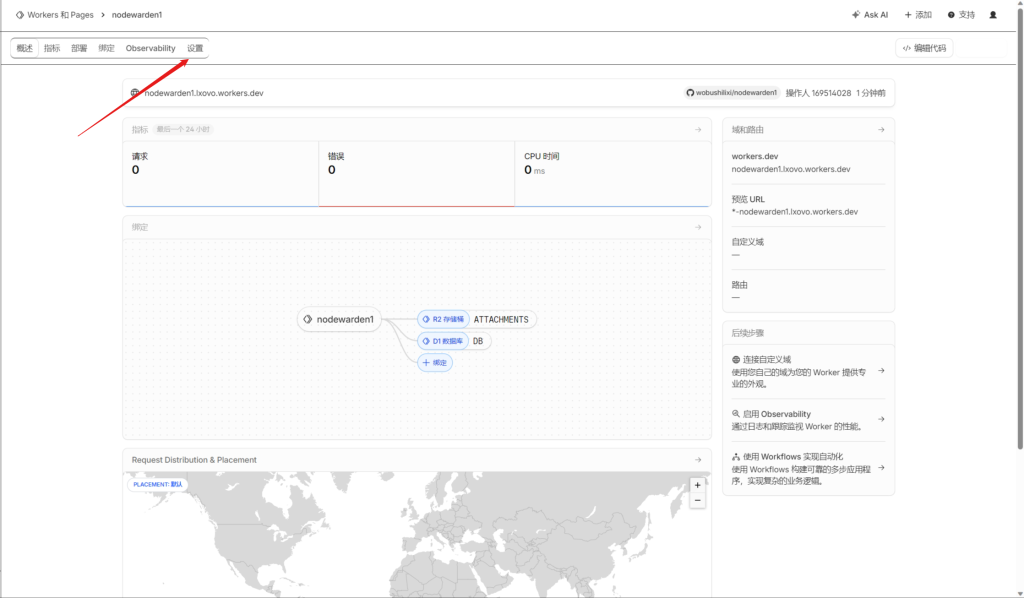The image size is (1024, 598).
Task: Switch to the 部署 tab
Action: click(79, 48)
